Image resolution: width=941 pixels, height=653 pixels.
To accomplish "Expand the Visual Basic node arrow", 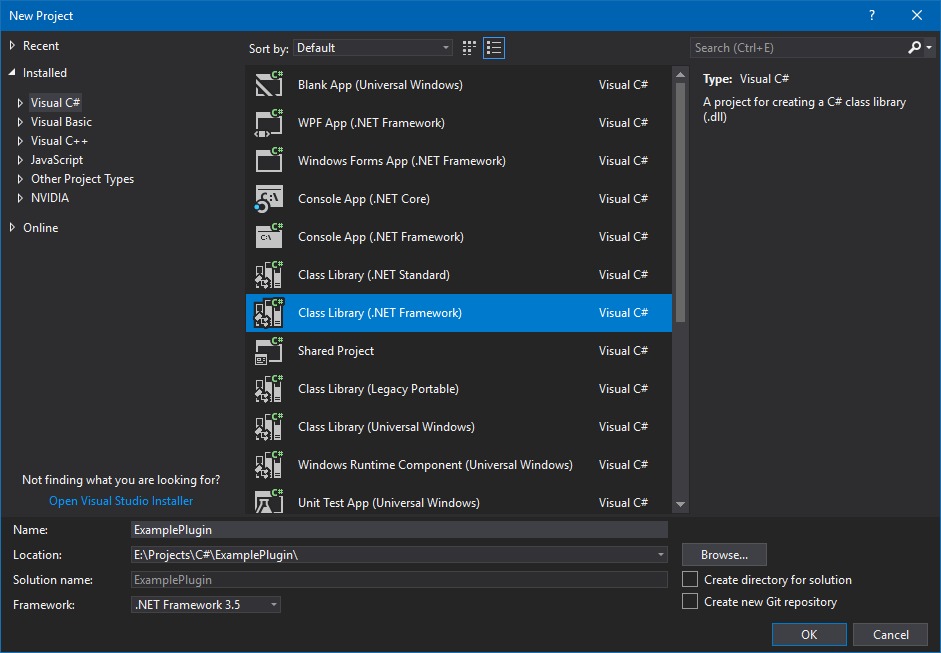I will click(x=20, y=122).
